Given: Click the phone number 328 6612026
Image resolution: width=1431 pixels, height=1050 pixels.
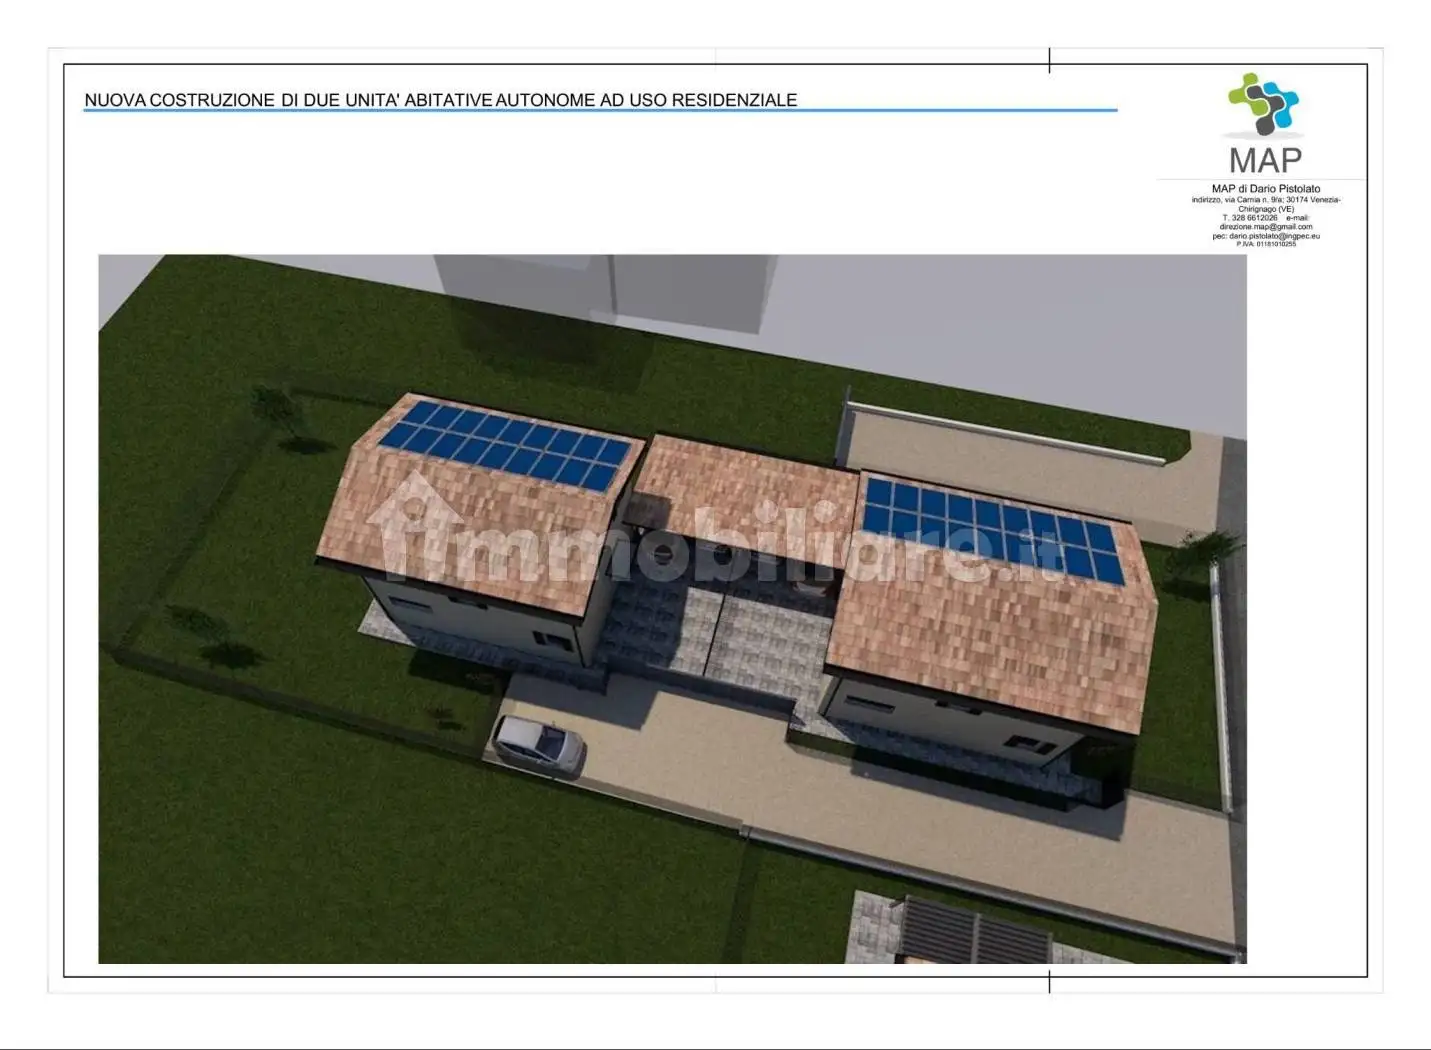Looking at the screenshot, I should click(1250, 218).
